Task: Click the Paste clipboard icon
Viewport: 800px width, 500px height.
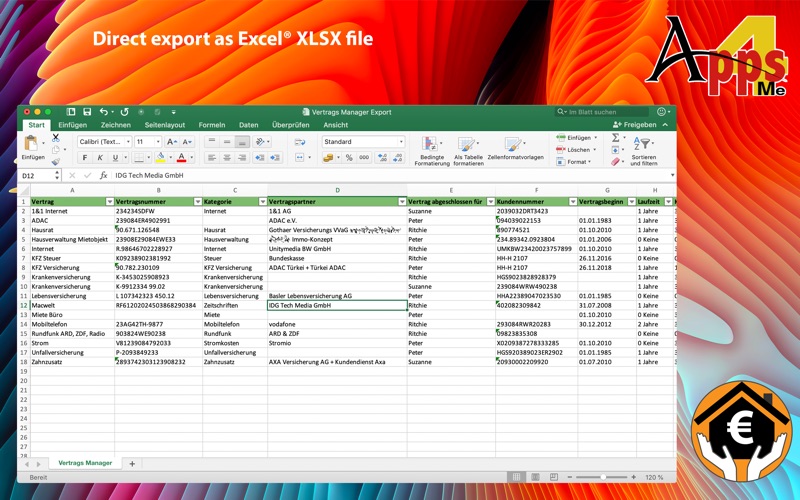Action: click(31, 143)
